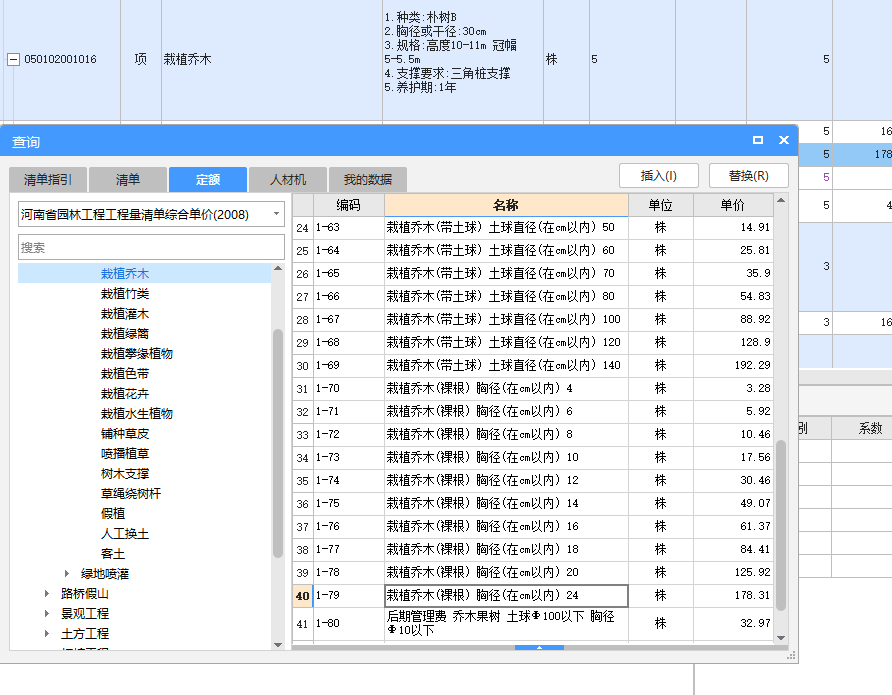Viewport: 892px width, 695px height.
Task: Click the 插入(I) button
Action: [659, 176]
